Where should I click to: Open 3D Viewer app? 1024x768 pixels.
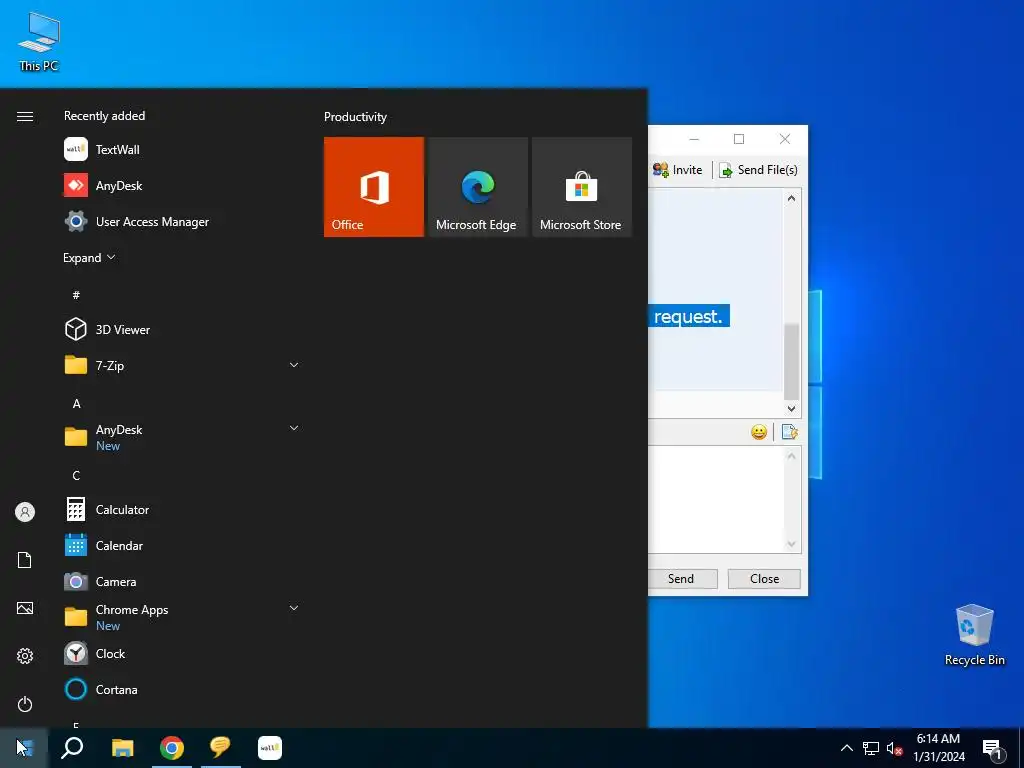coord(183,329)
